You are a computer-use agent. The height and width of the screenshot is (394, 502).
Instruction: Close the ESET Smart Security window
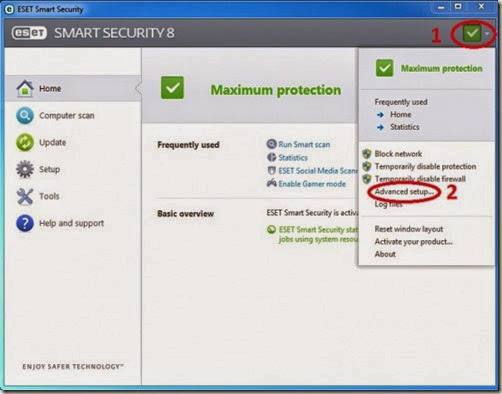pyautogui.click(x=481, y=7)
